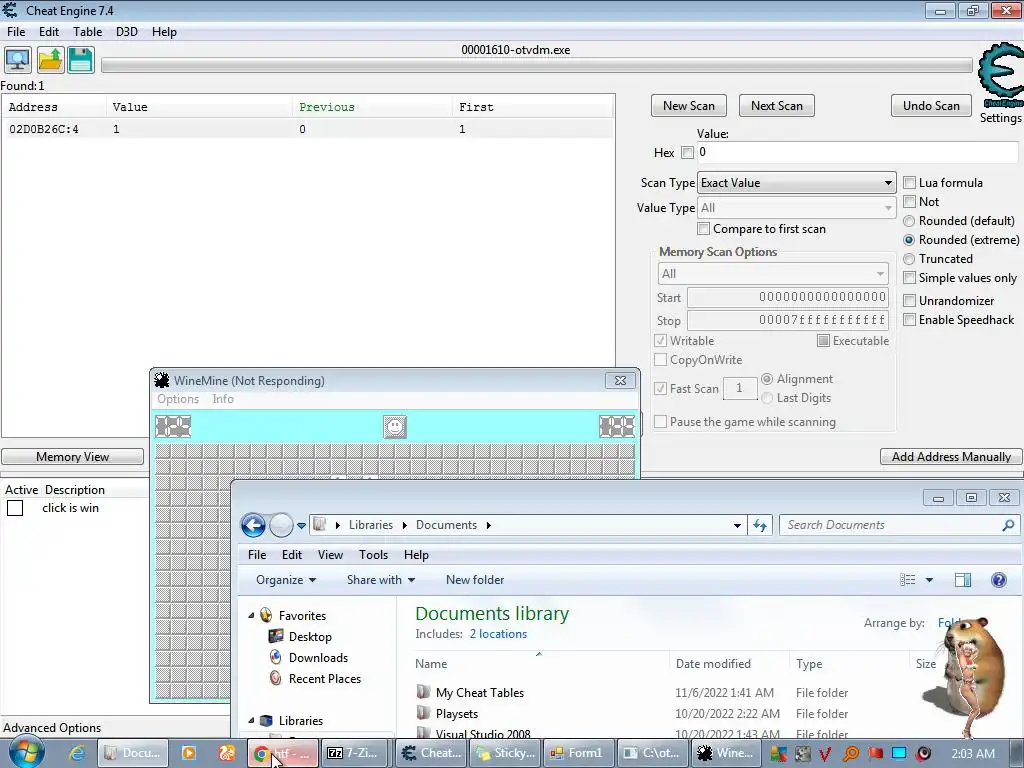
Task: Click the Explorer back arrow button
Action: (253, 525)
